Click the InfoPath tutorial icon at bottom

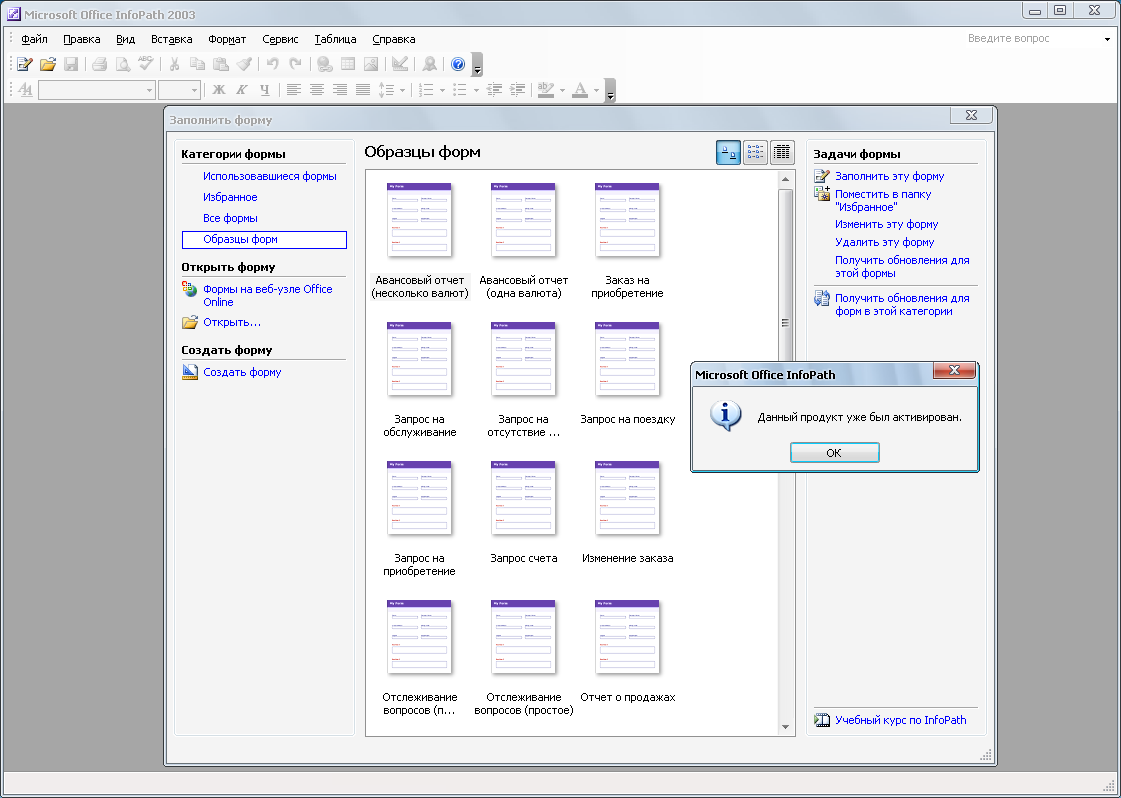tap(822, 720)
